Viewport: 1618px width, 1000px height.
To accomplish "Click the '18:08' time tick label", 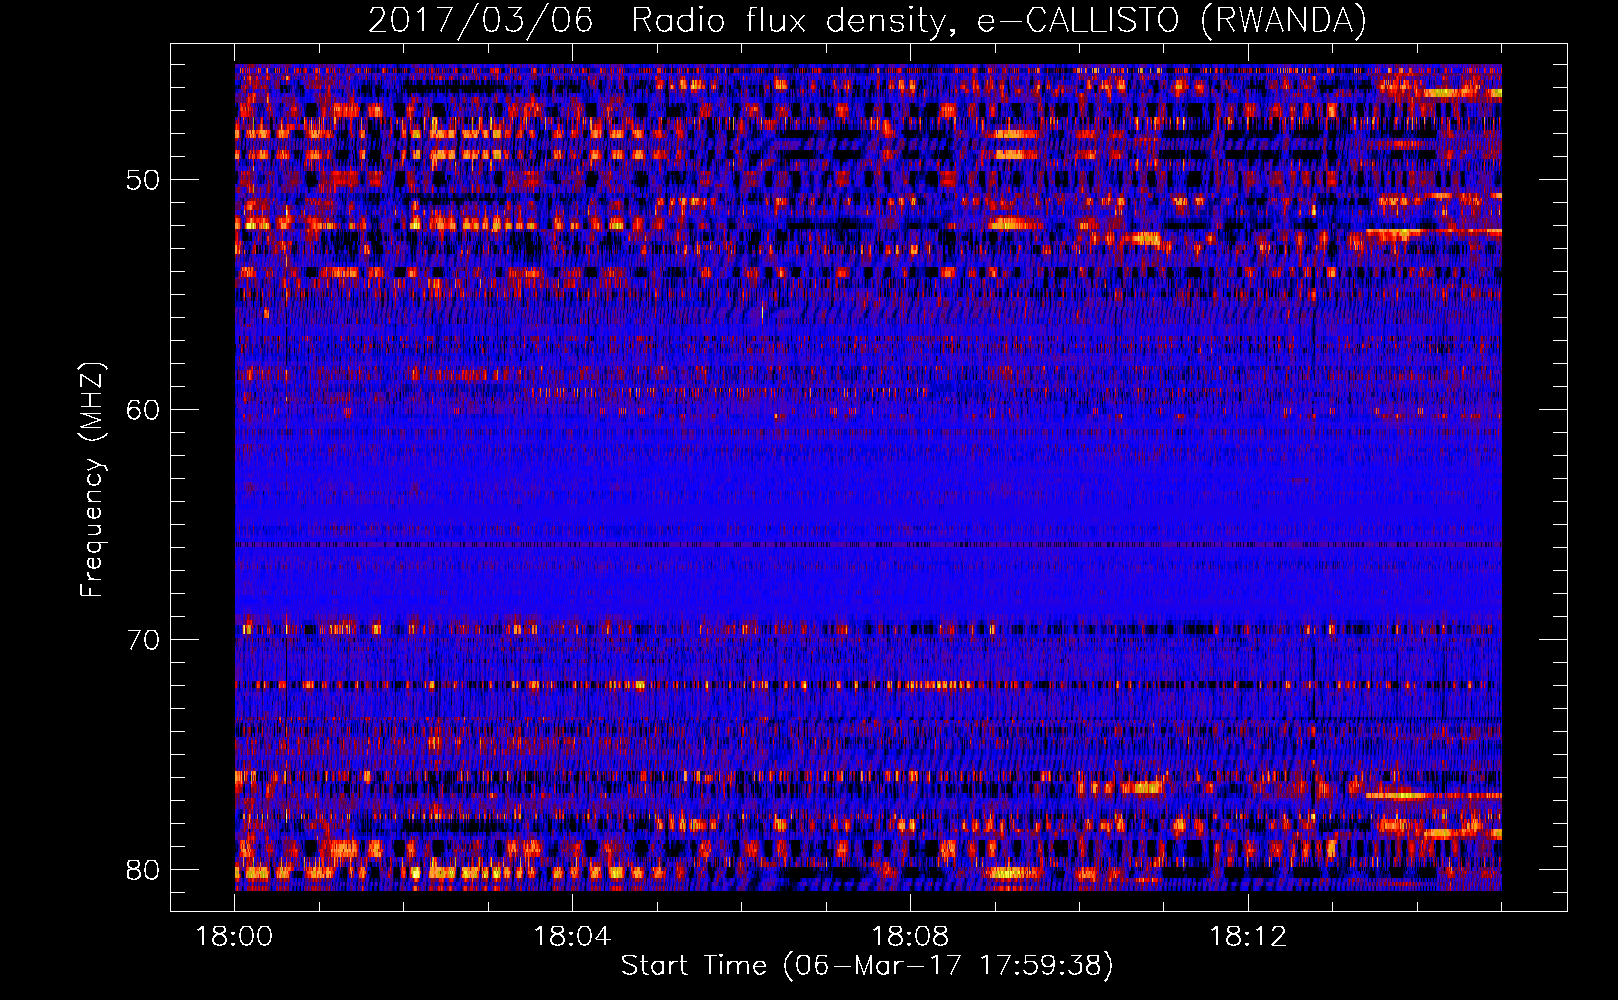I will pyautogui.click(x=910, y=937).
